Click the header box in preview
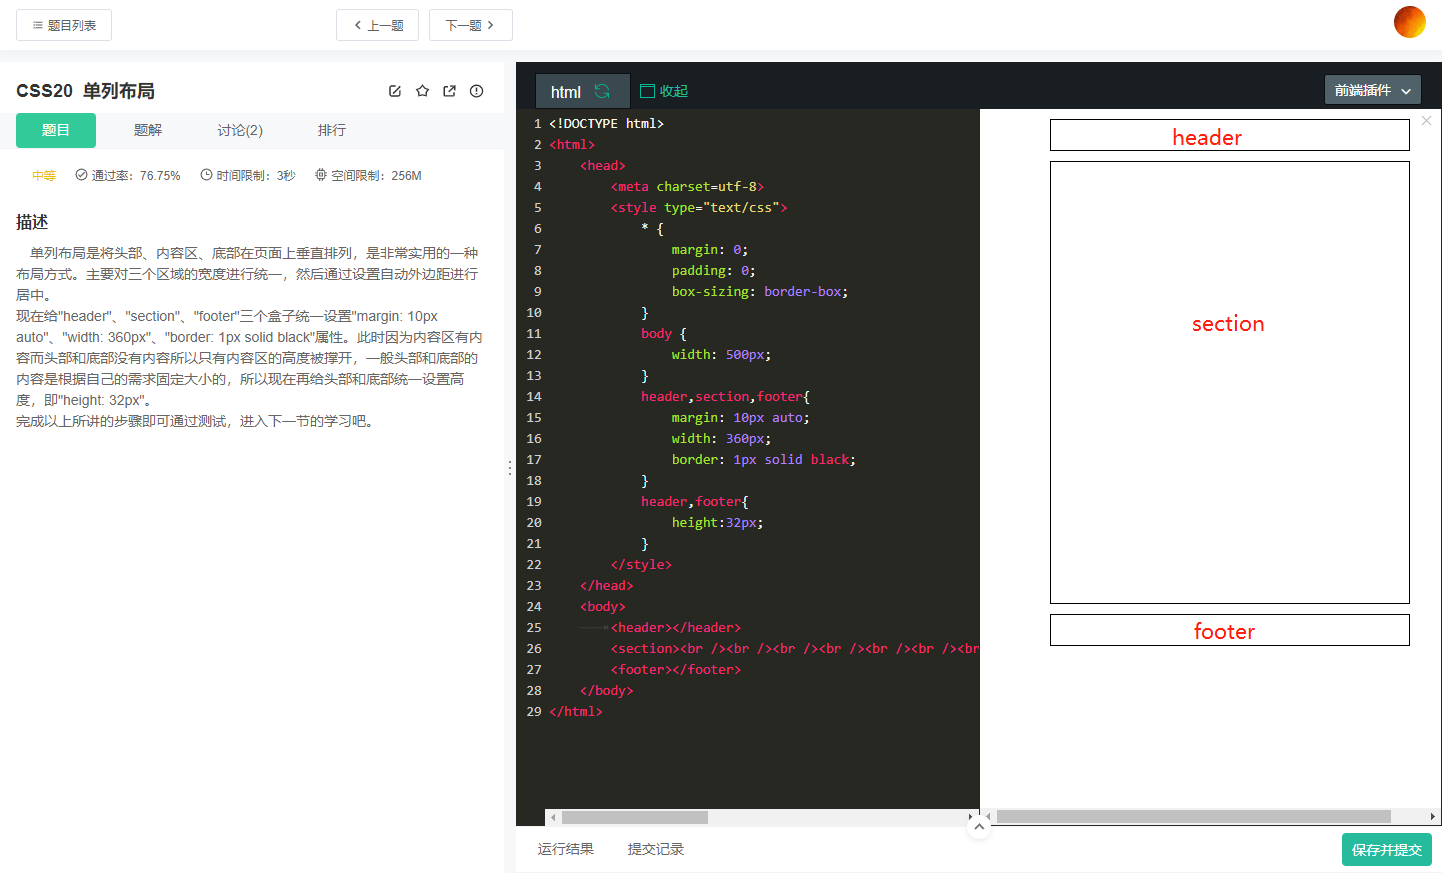The height and width of the screenshot is (873, 1442). [x=1230, y=135]
